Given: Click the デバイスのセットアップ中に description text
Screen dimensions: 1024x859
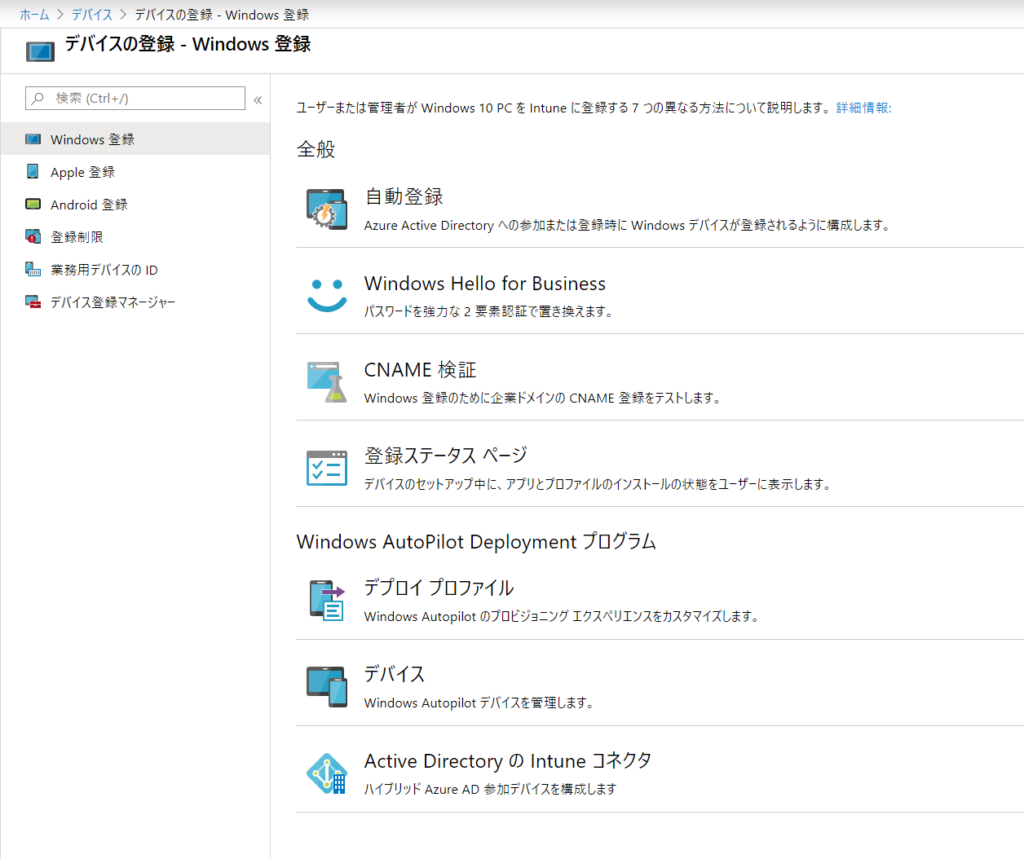Looking at the screenshot, I should point(597,484).
